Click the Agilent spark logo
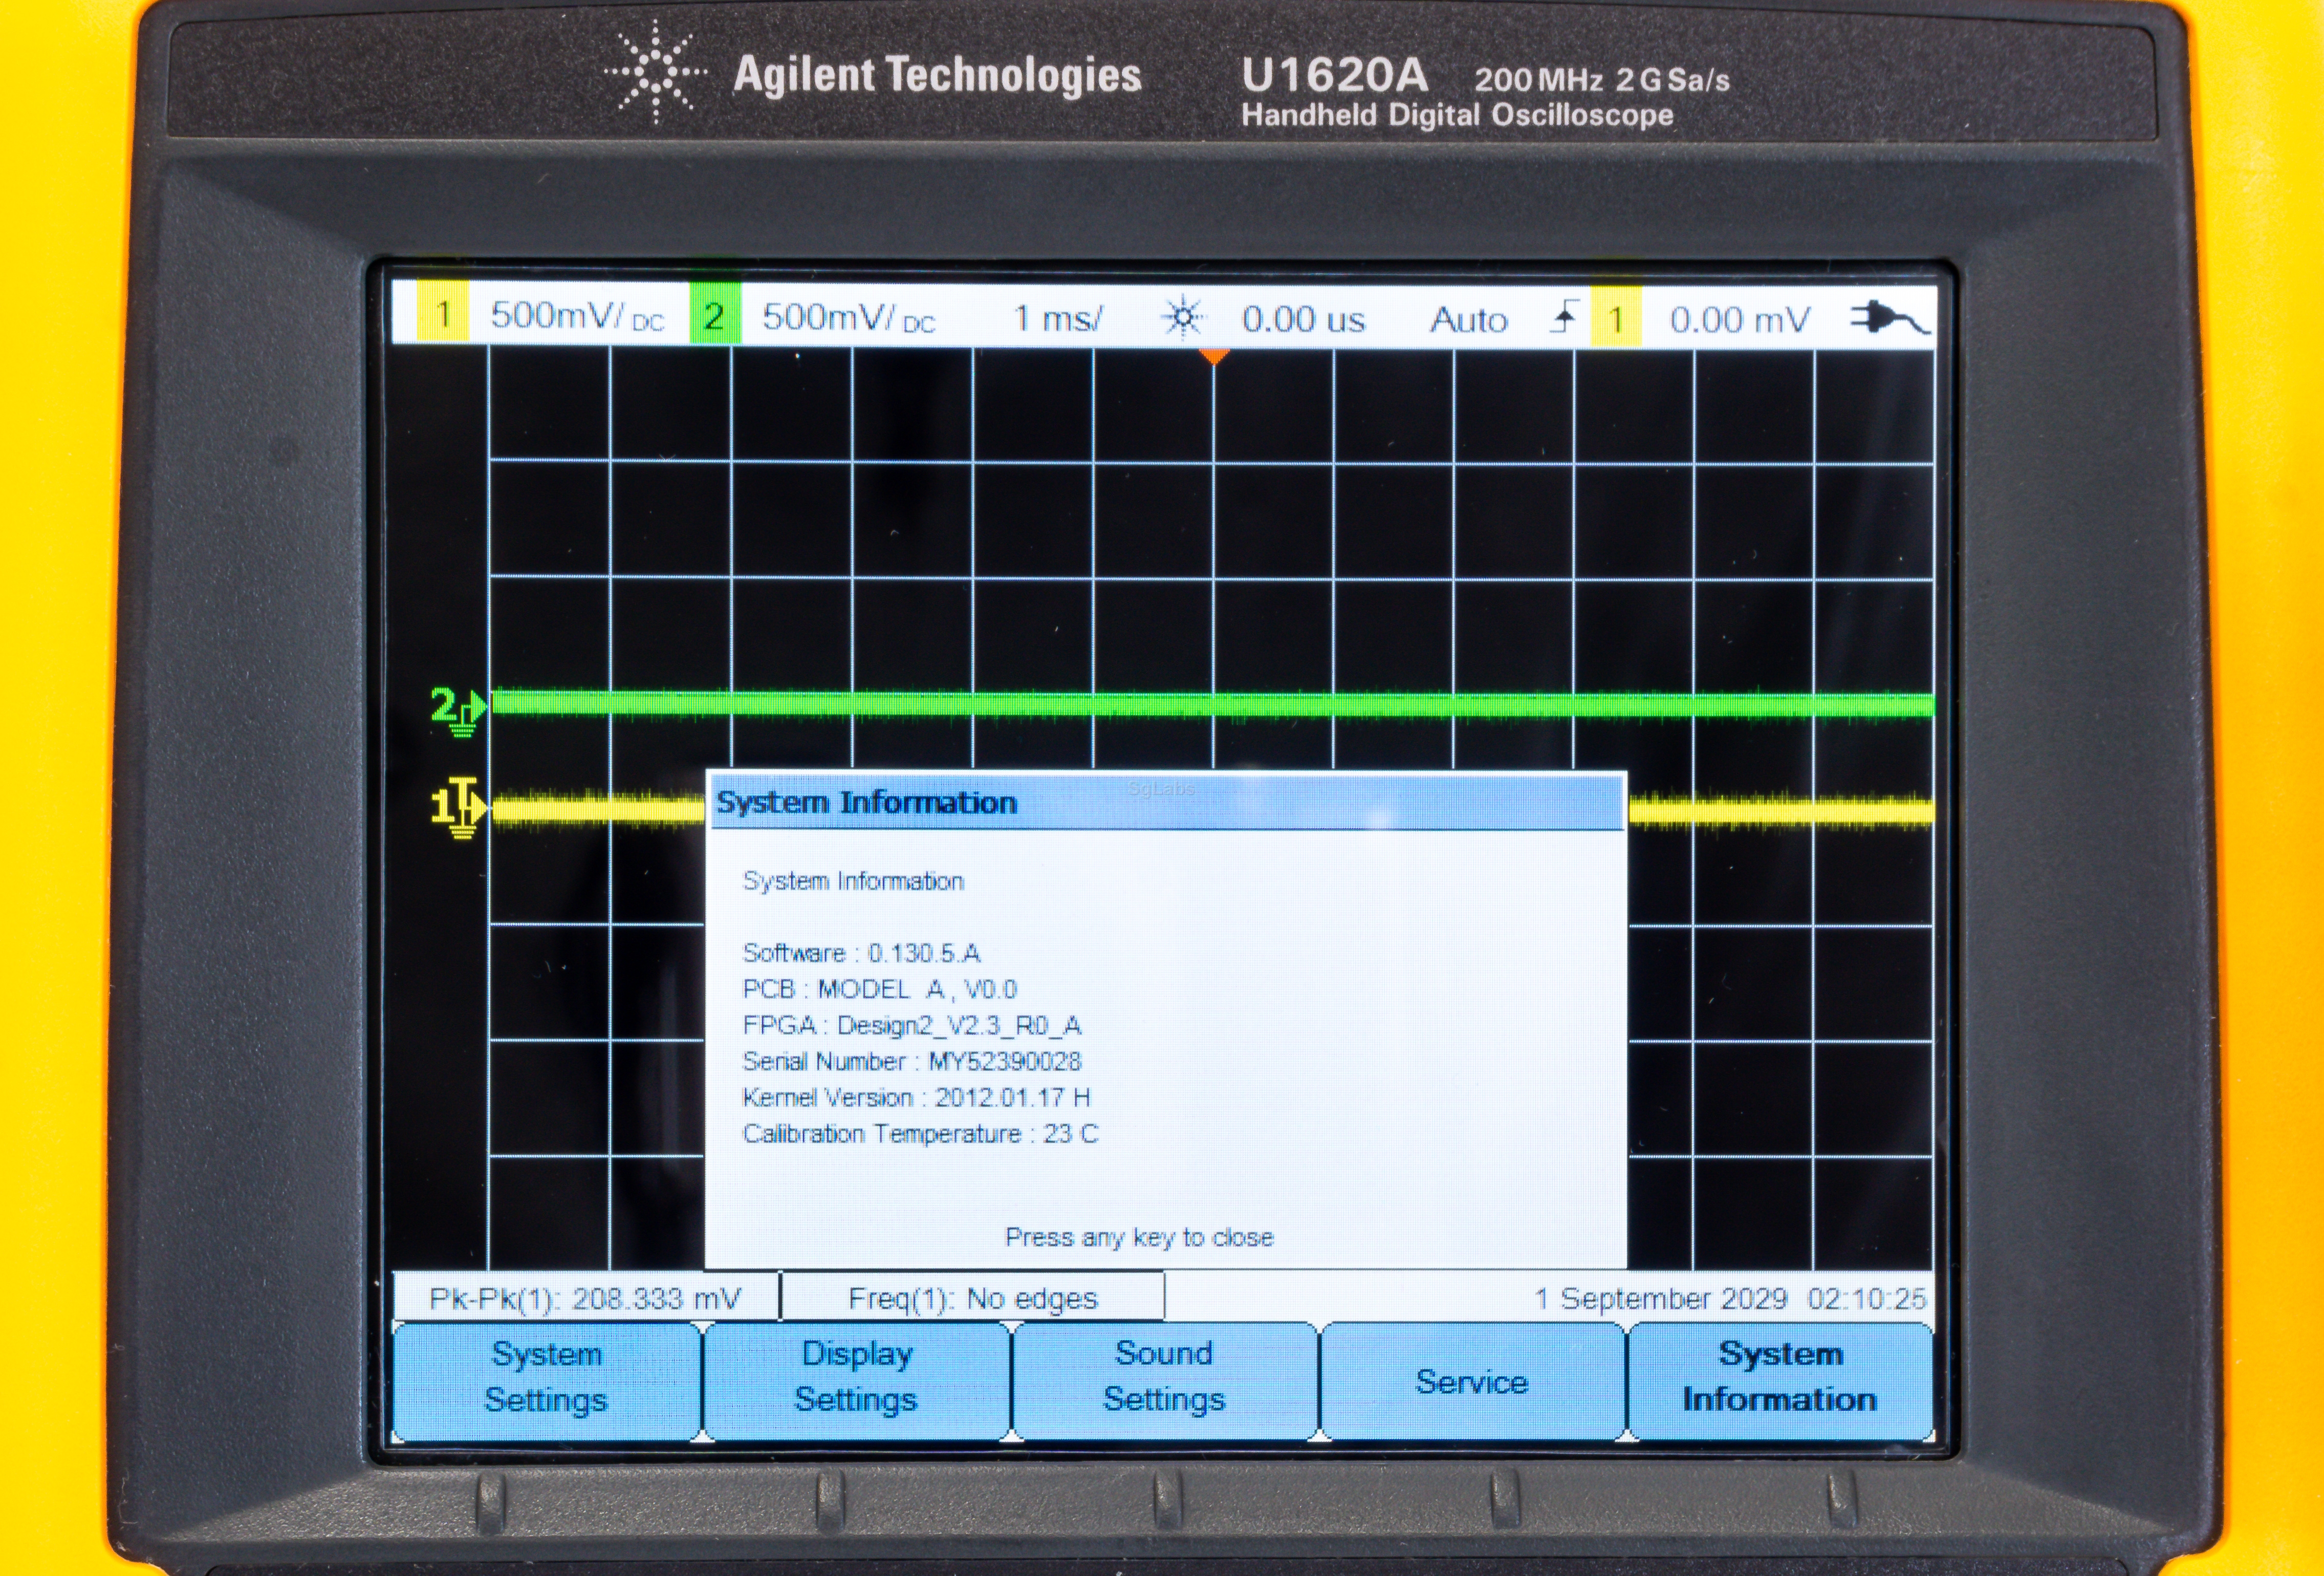This screenshot has height=1576, width=2324. point(656,72)
